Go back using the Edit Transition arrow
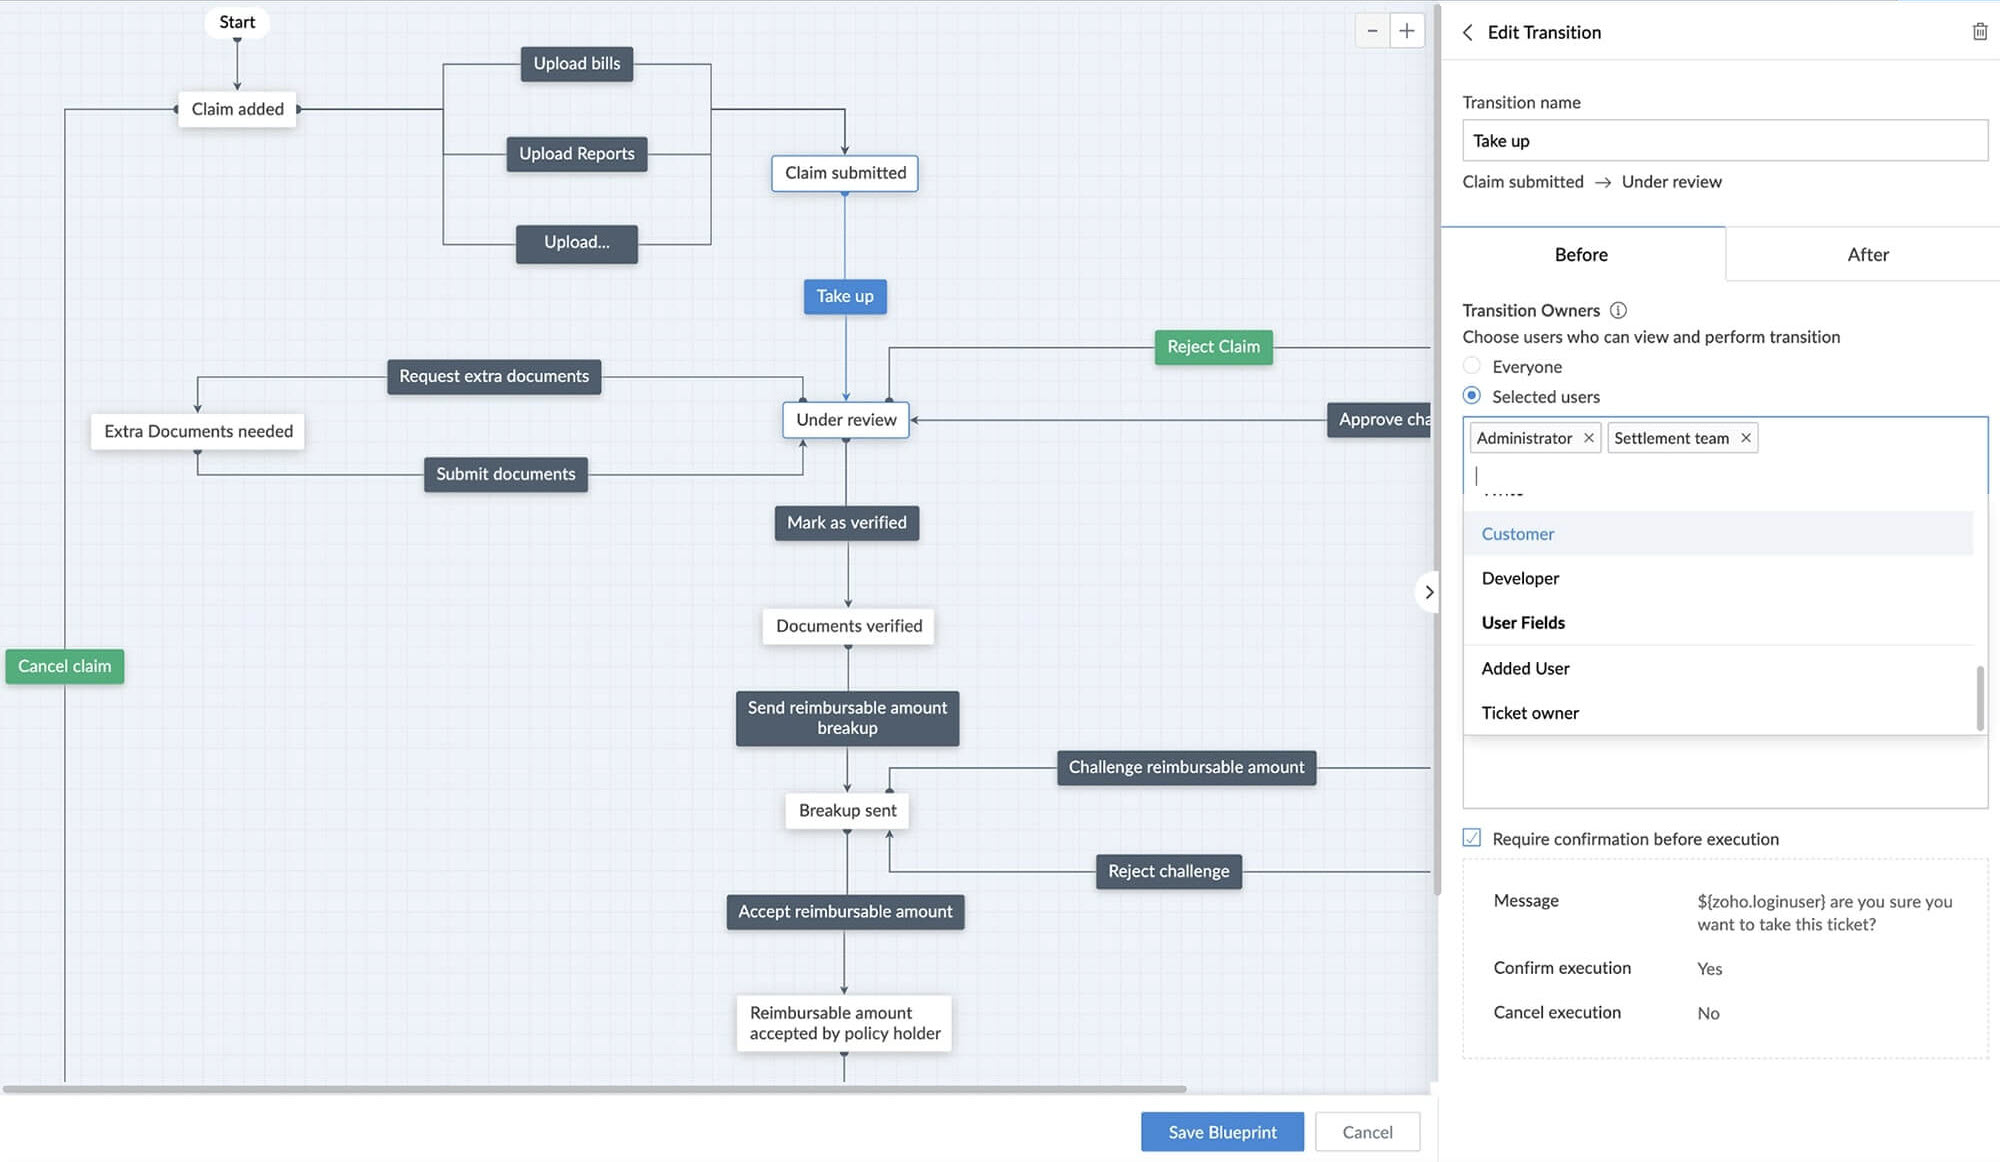Image resolution: width=2000 pixels, height=1162 pixels. (x=1467, y=32)
